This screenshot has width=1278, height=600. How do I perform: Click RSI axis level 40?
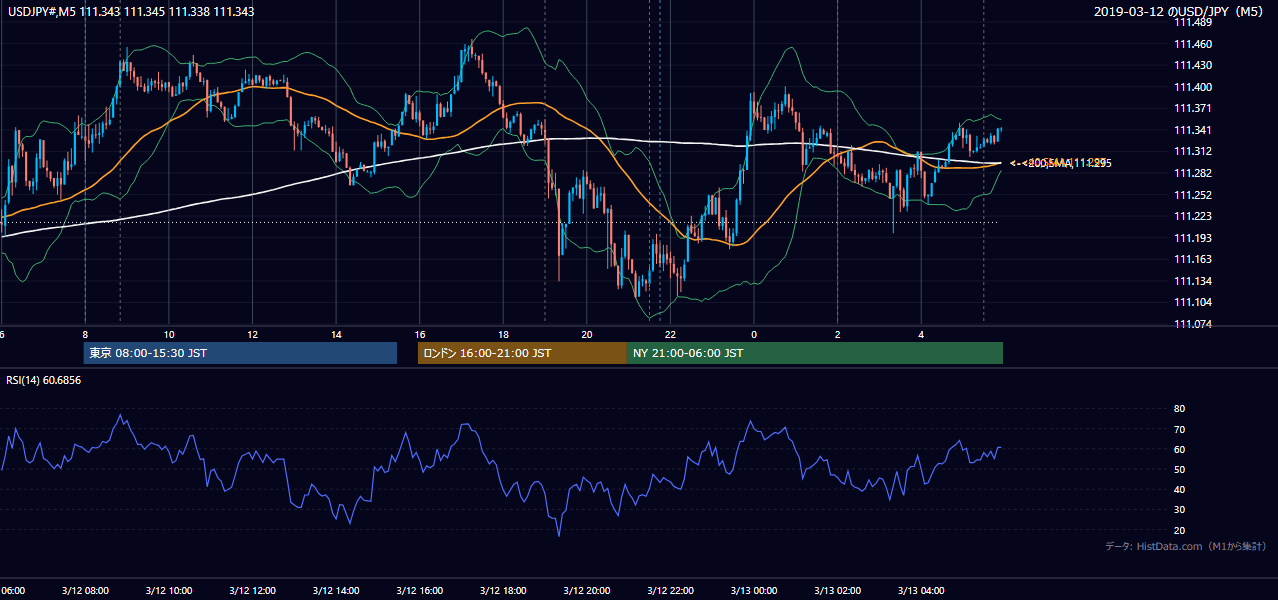tap(1179, 489)
